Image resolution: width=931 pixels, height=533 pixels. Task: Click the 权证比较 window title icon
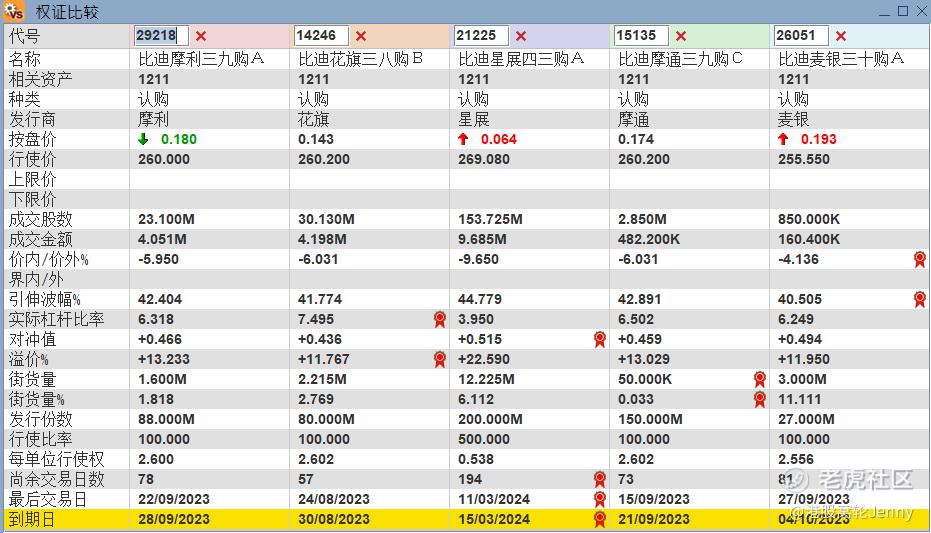point(14,11)
